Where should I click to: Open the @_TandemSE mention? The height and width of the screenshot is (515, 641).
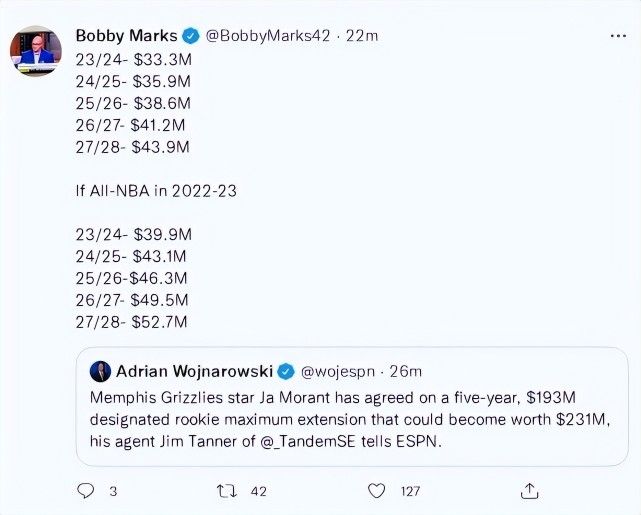(348, 440)
